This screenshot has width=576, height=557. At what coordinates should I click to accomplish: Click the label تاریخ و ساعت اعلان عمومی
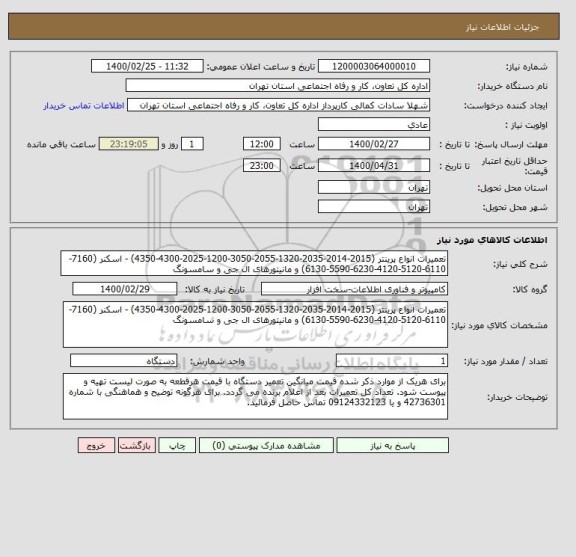tap(261, 67)
